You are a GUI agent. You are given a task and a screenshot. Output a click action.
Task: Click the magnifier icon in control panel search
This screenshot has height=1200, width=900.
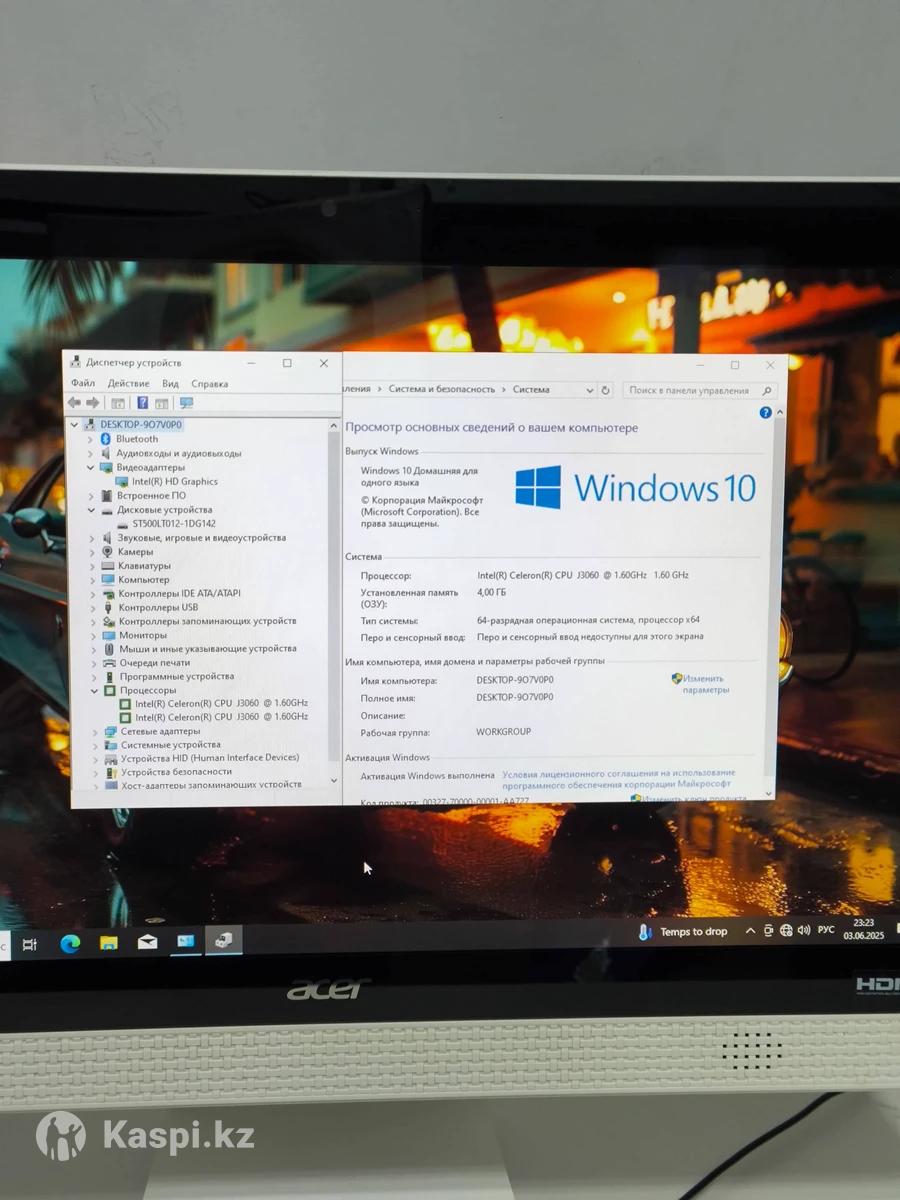tap(767, 391)
